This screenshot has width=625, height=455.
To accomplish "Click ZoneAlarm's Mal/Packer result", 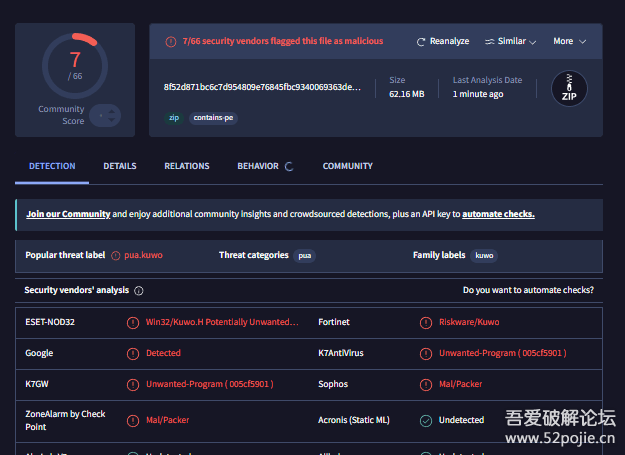I will 167,420.
